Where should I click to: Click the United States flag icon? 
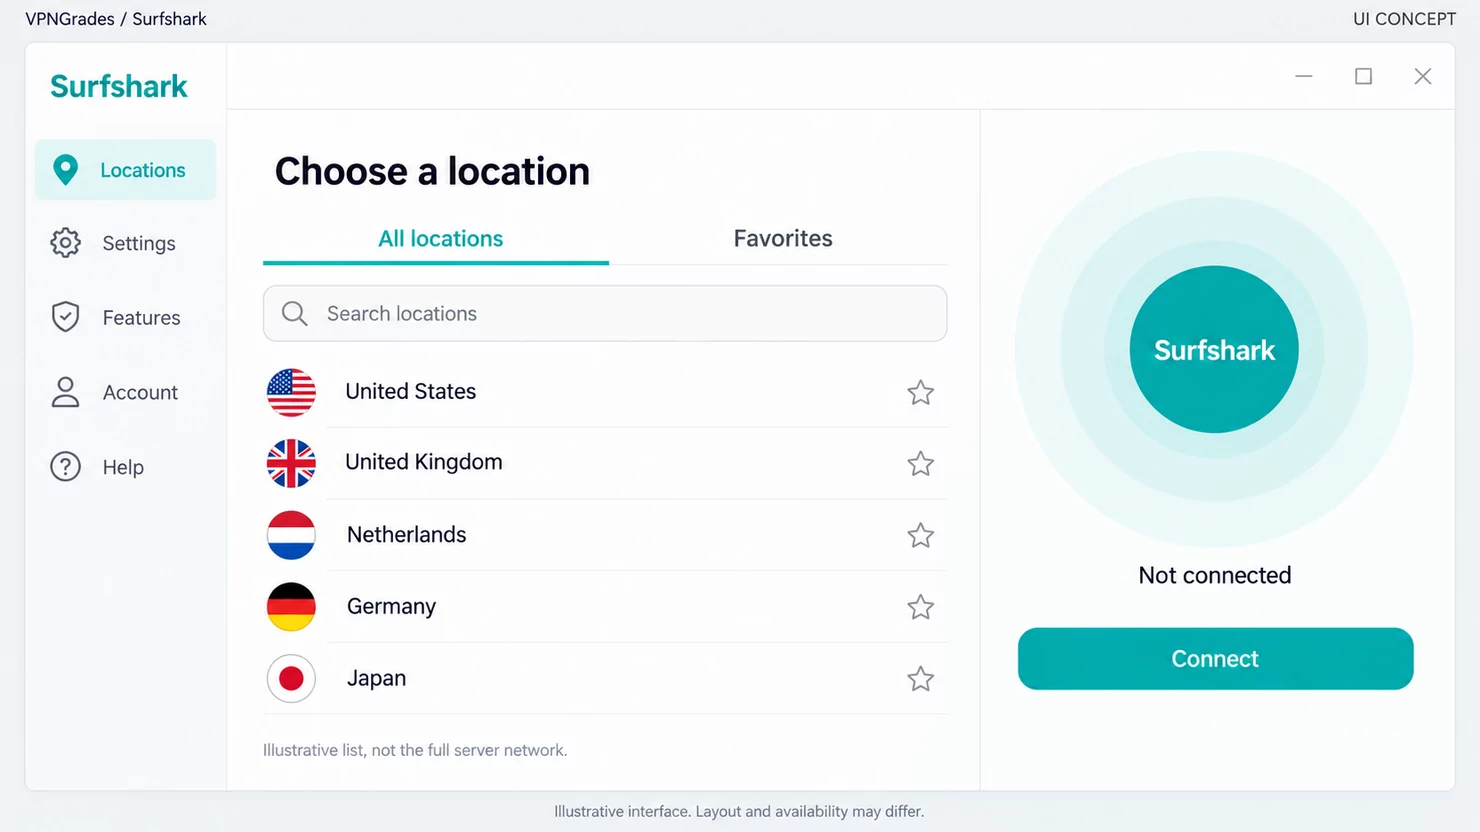(x=291, y=392)
